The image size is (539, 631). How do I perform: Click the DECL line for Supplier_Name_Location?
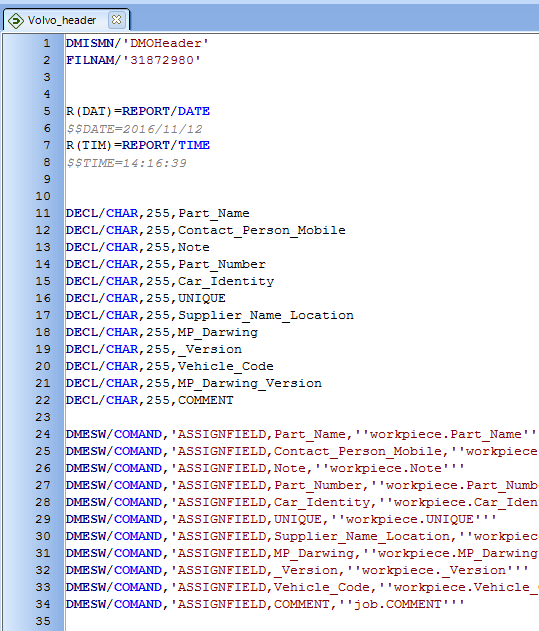(x=210, y=315)
